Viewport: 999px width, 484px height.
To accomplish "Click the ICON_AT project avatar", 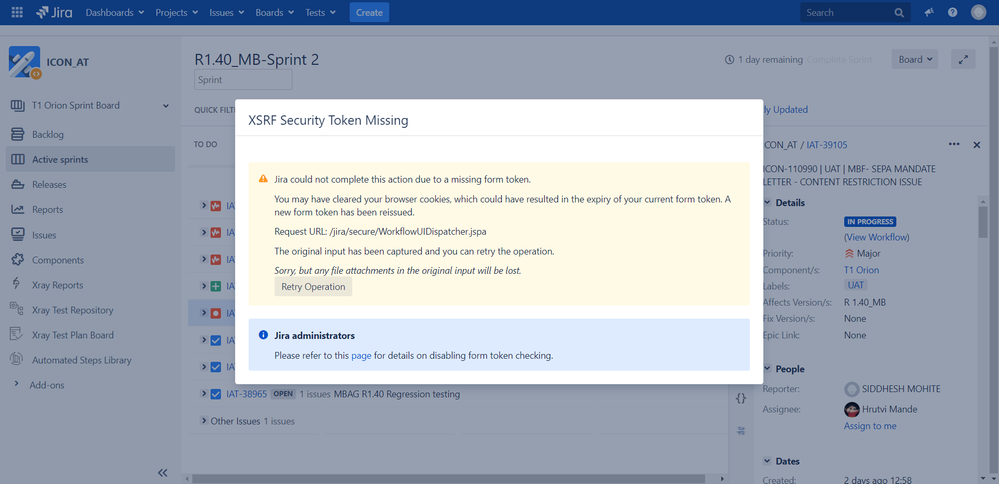I will [25, 62].
